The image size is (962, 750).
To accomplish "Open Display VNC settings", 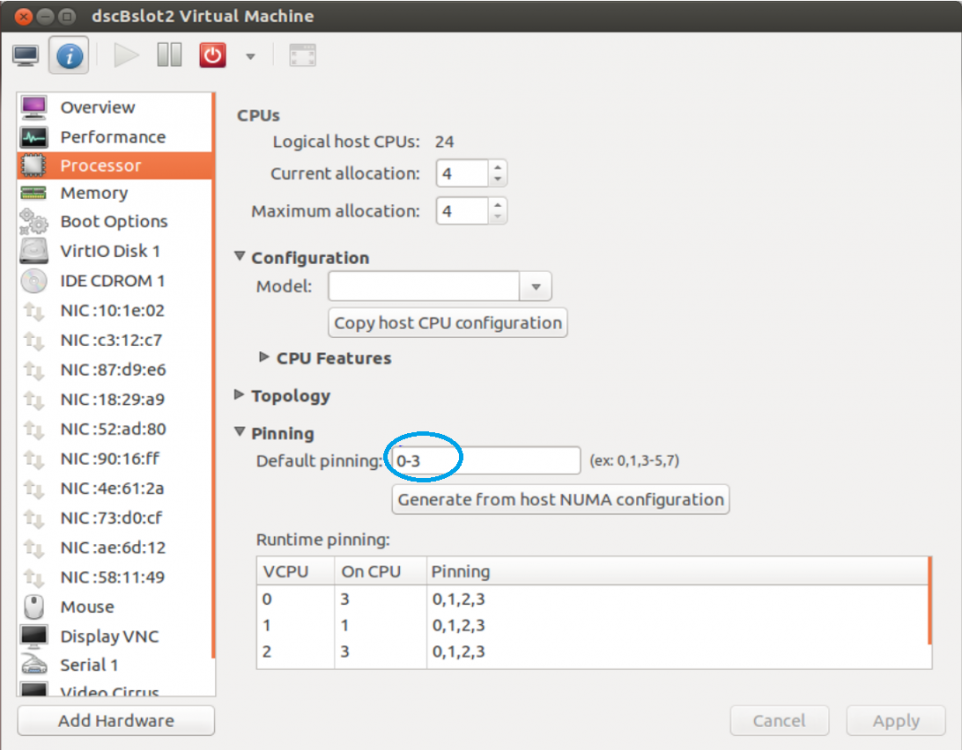I will coord(115,636).
